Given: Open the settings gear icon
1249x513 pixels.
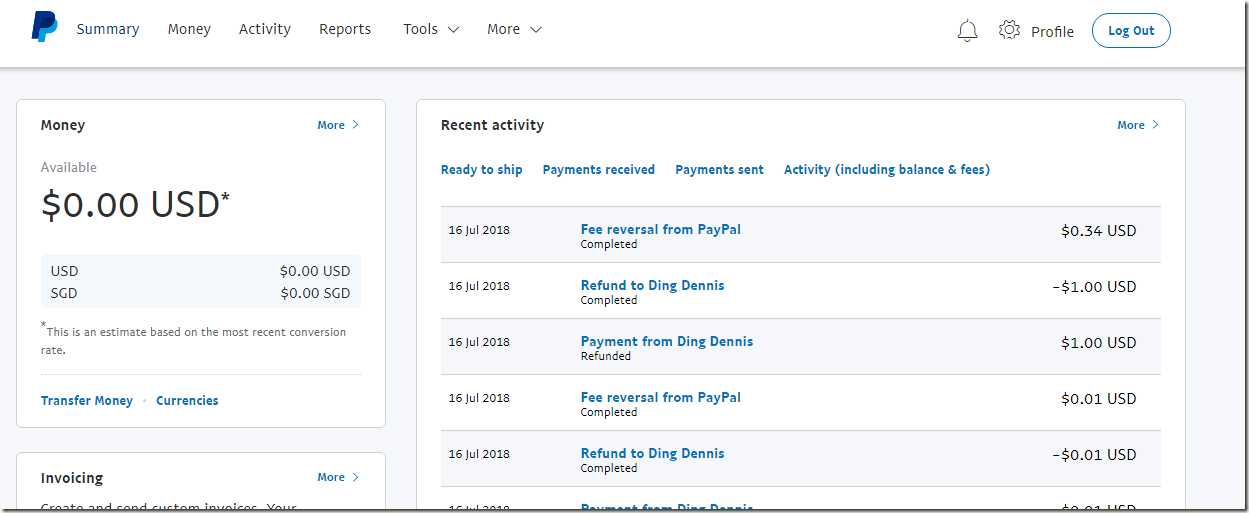Looking at the screenshot, I should [1009, 30].
